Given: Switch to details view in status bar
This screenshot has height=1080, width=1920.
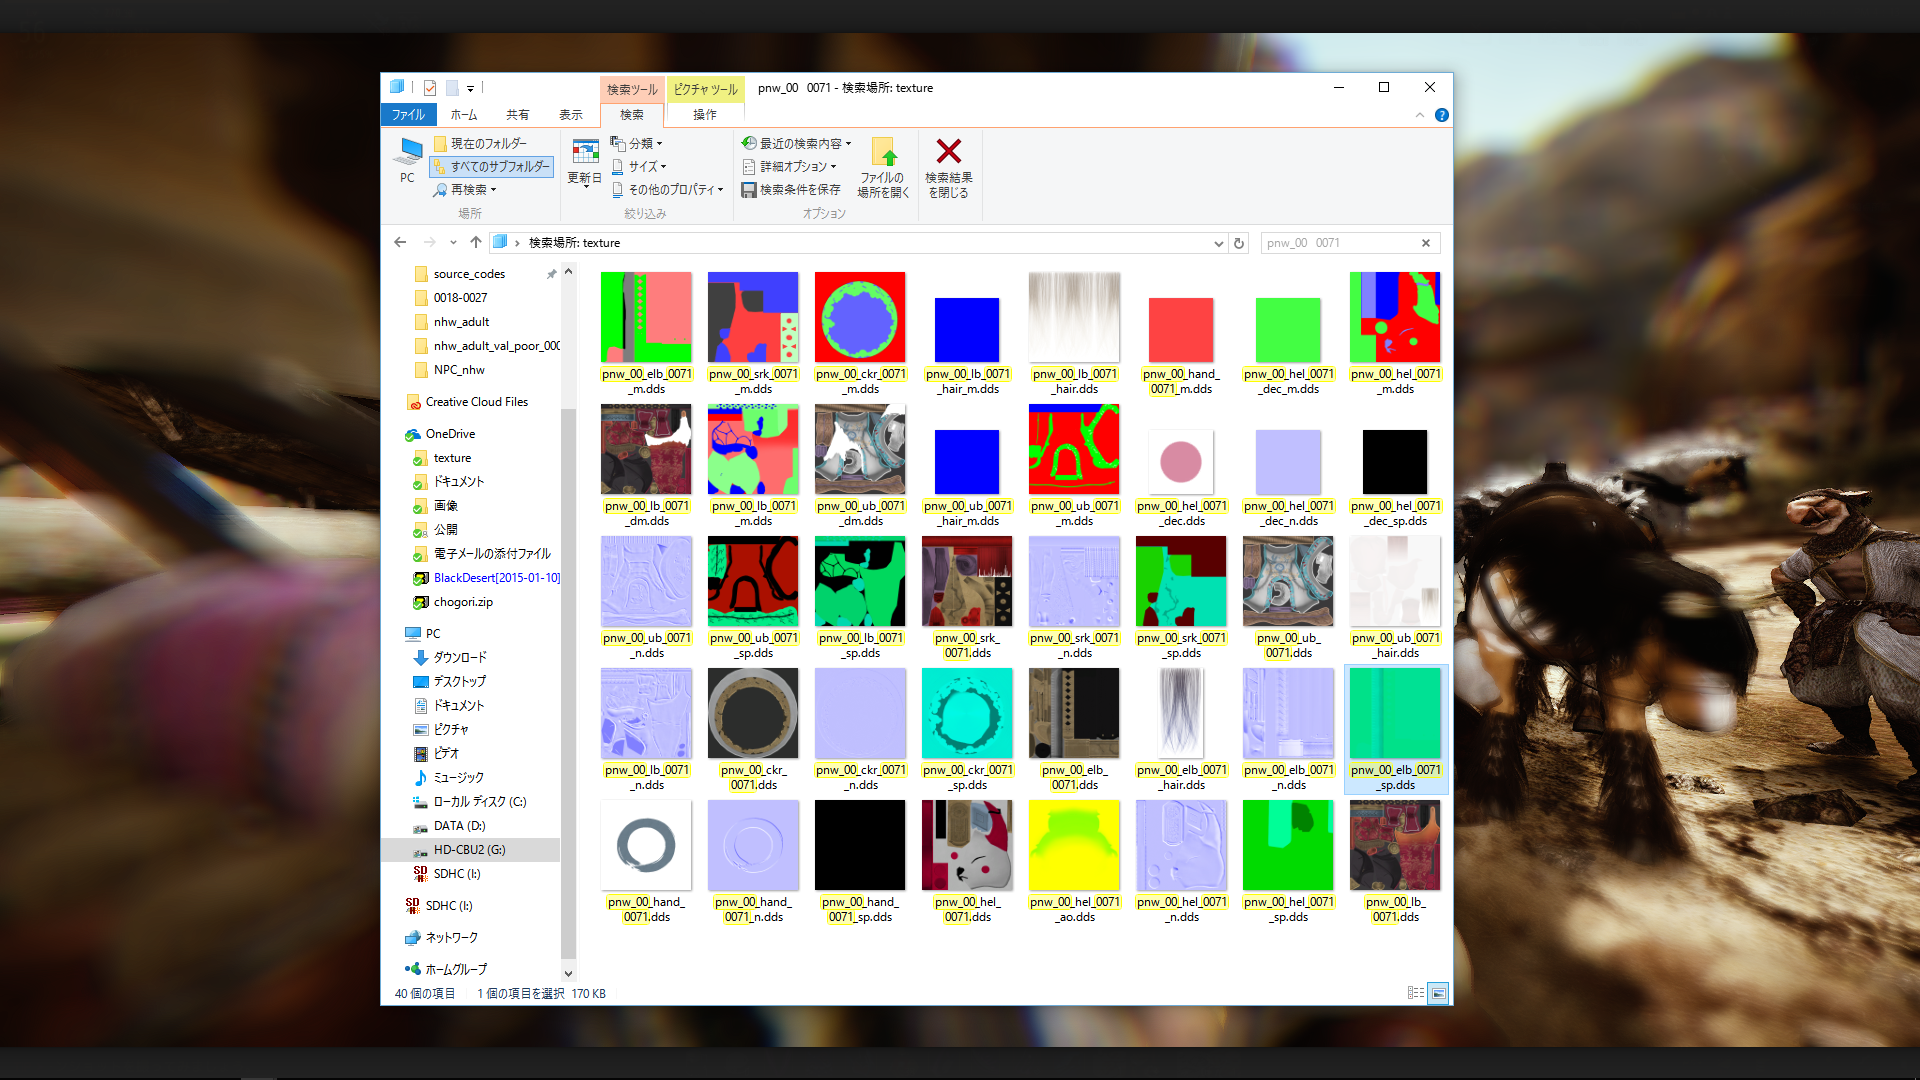Looking at the screenshot, I should (1415, 993).
